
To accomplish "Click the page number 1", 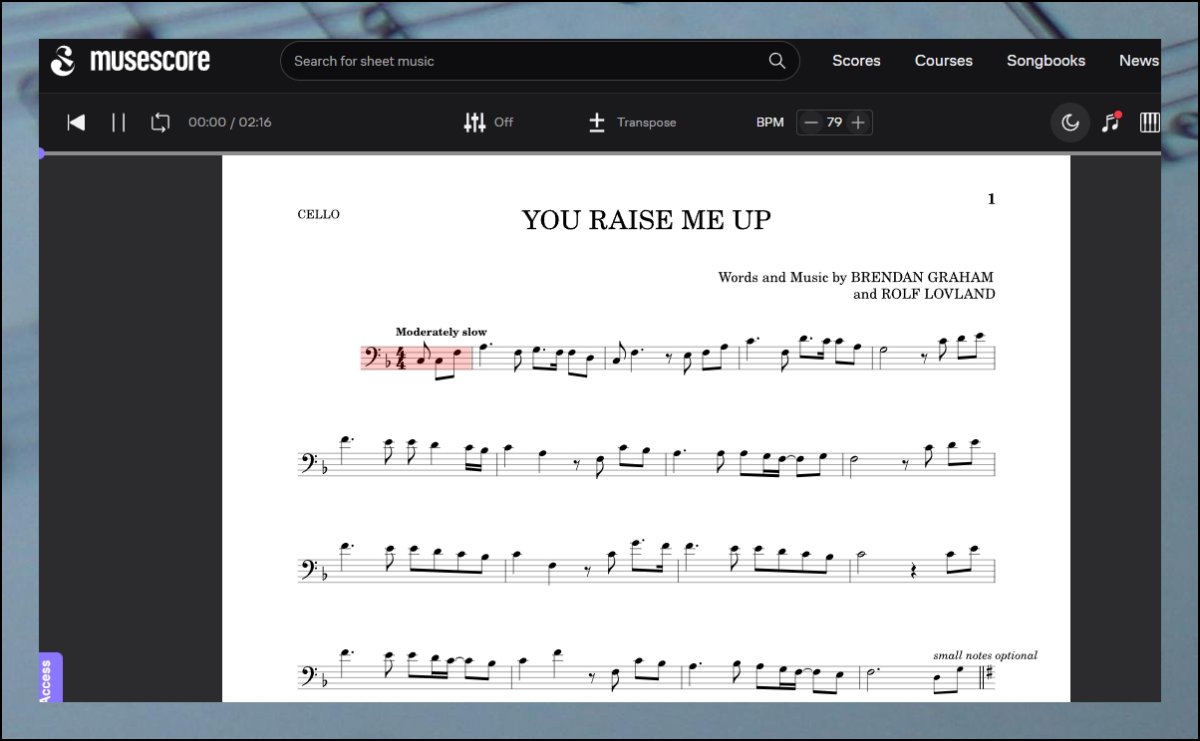I will coord(991,199).
